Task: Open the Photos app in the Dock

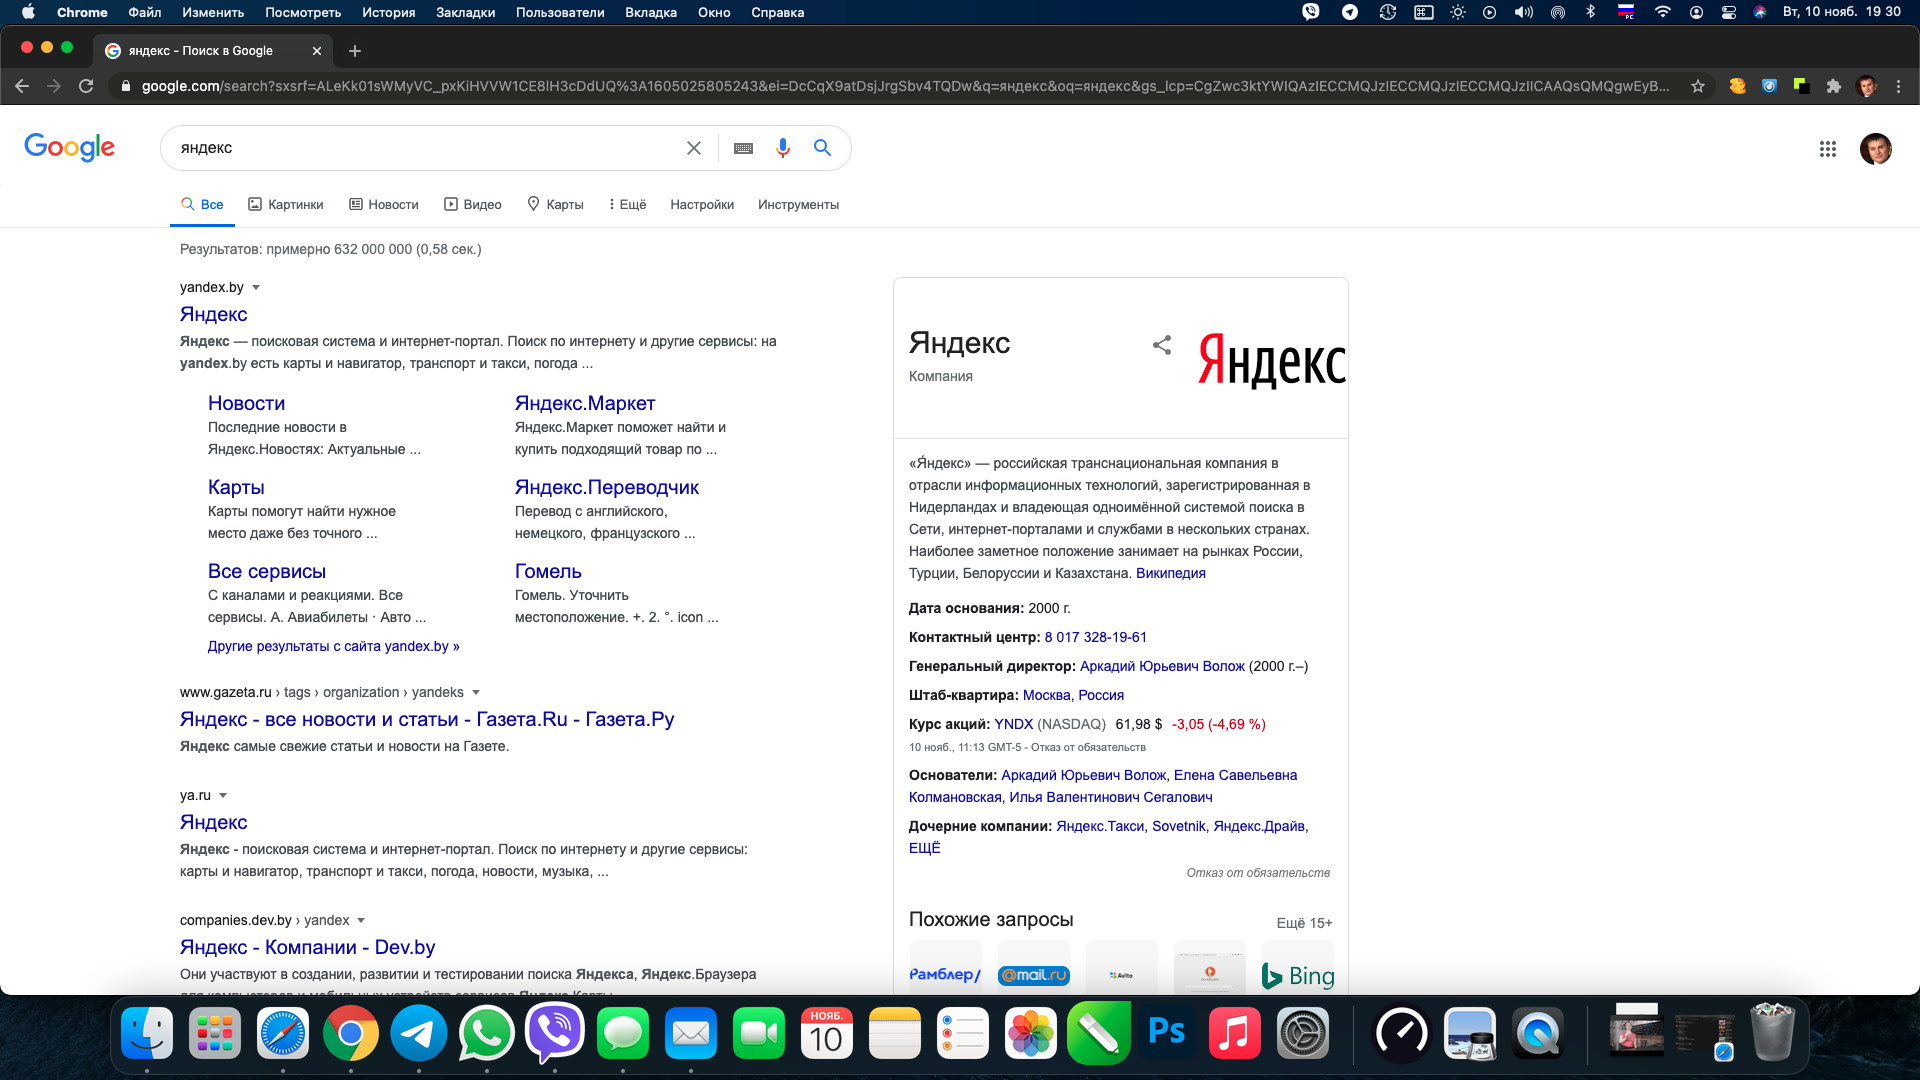Action: point(1030,1033)
